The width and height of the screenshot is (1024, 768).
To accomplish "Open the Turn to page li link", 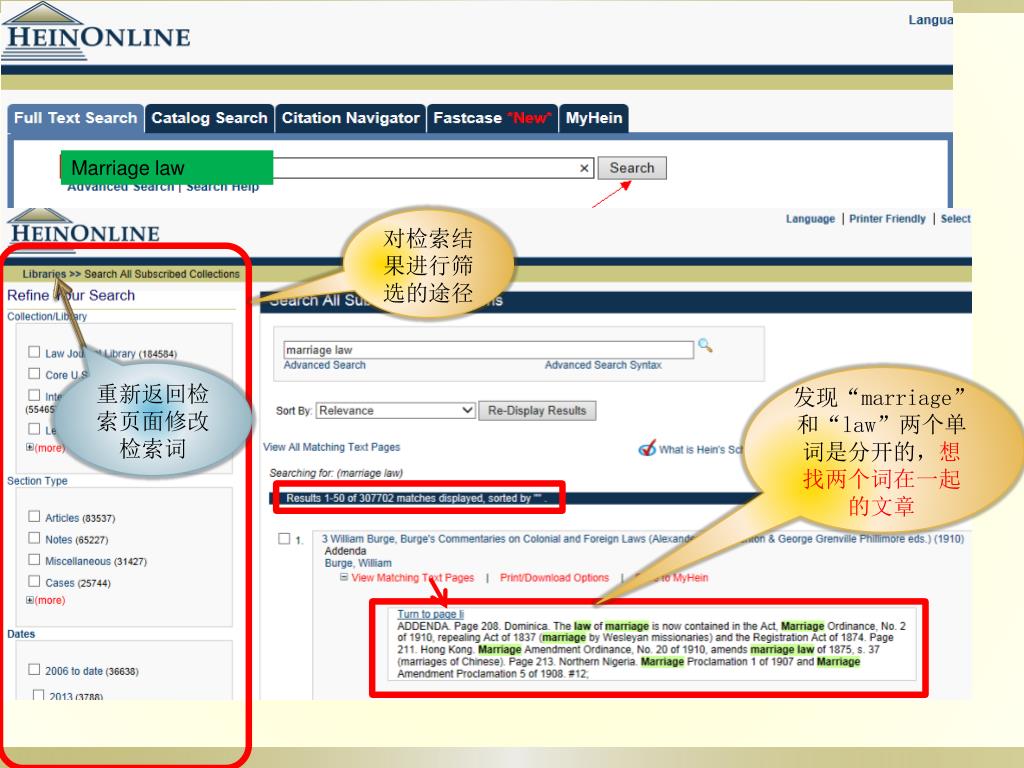I will (x=430, y=614).
